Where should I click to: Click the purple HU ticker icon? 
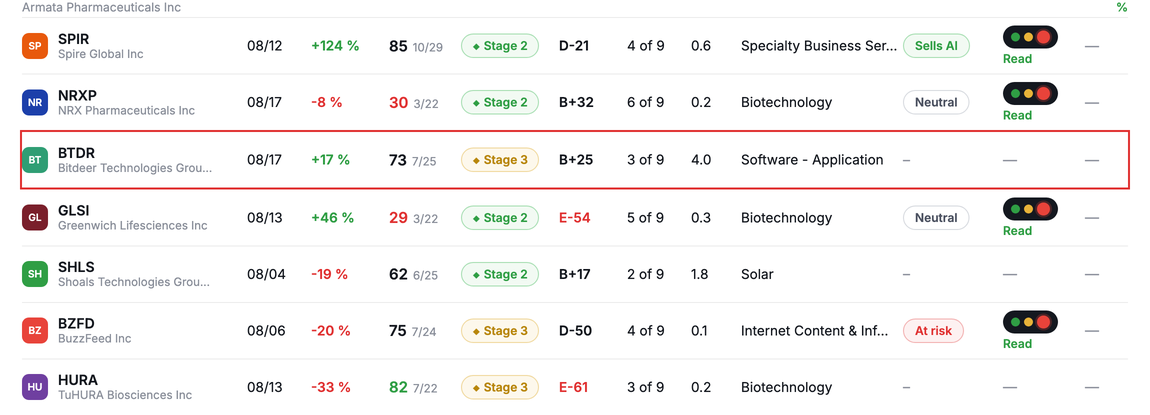(x=34, y=387)
